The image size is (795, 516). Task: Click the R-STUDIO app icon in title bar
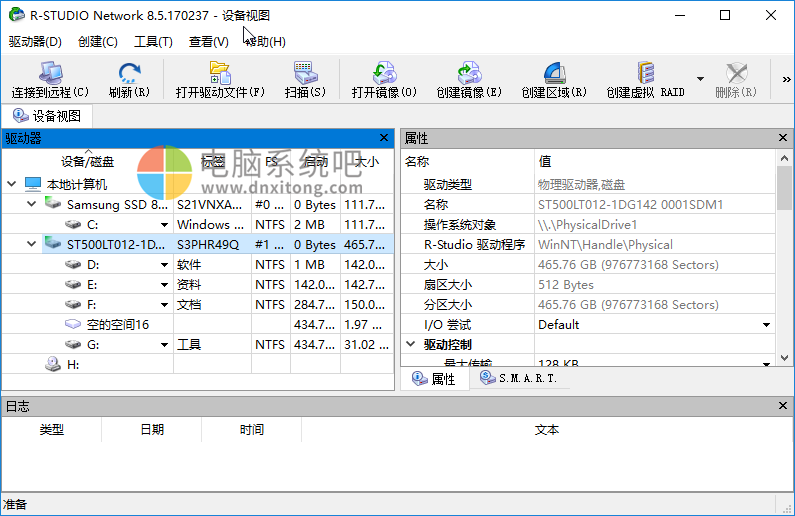(16, 15)
